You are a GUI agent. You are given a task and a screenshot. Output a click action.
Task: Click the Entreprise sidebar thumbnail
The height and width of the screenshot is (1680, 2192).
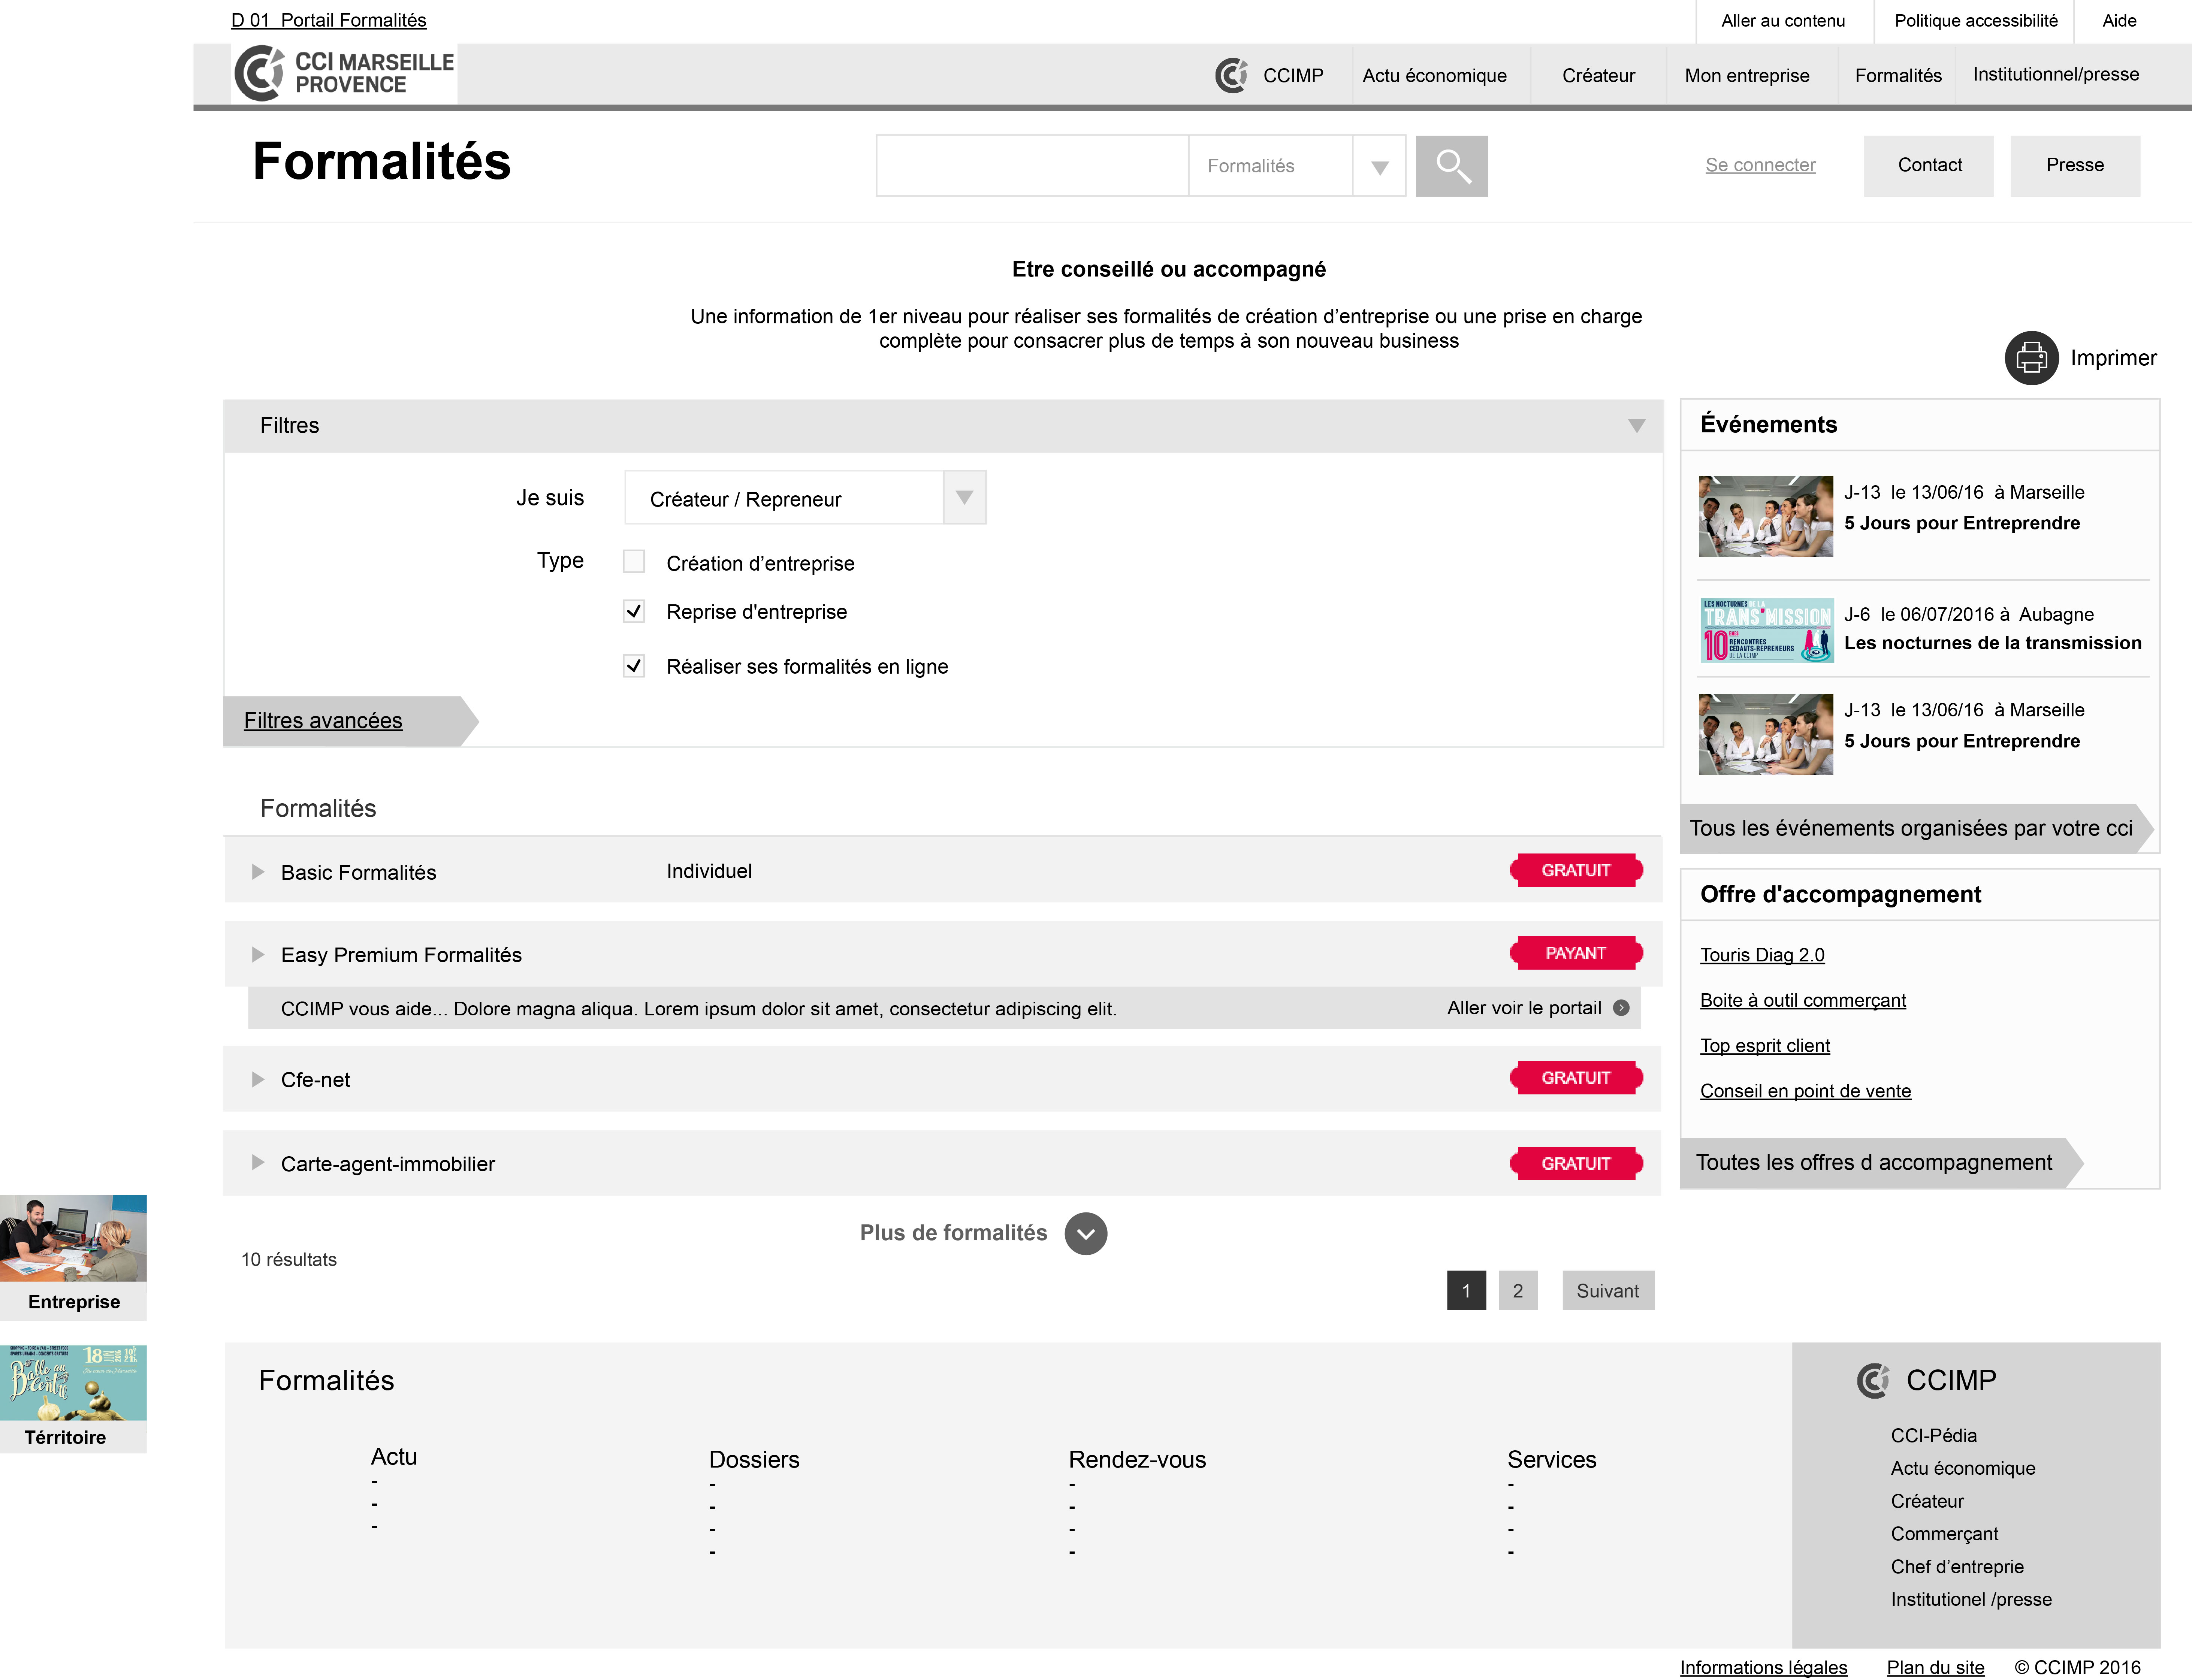coord(73,1238)
